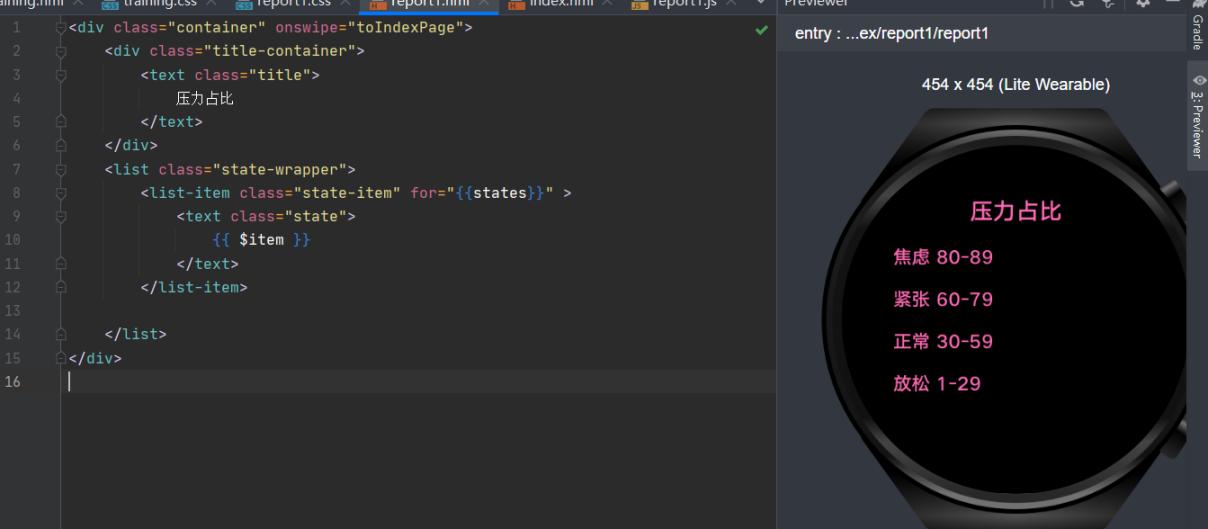Open the Gradle side tool window

1197,30
